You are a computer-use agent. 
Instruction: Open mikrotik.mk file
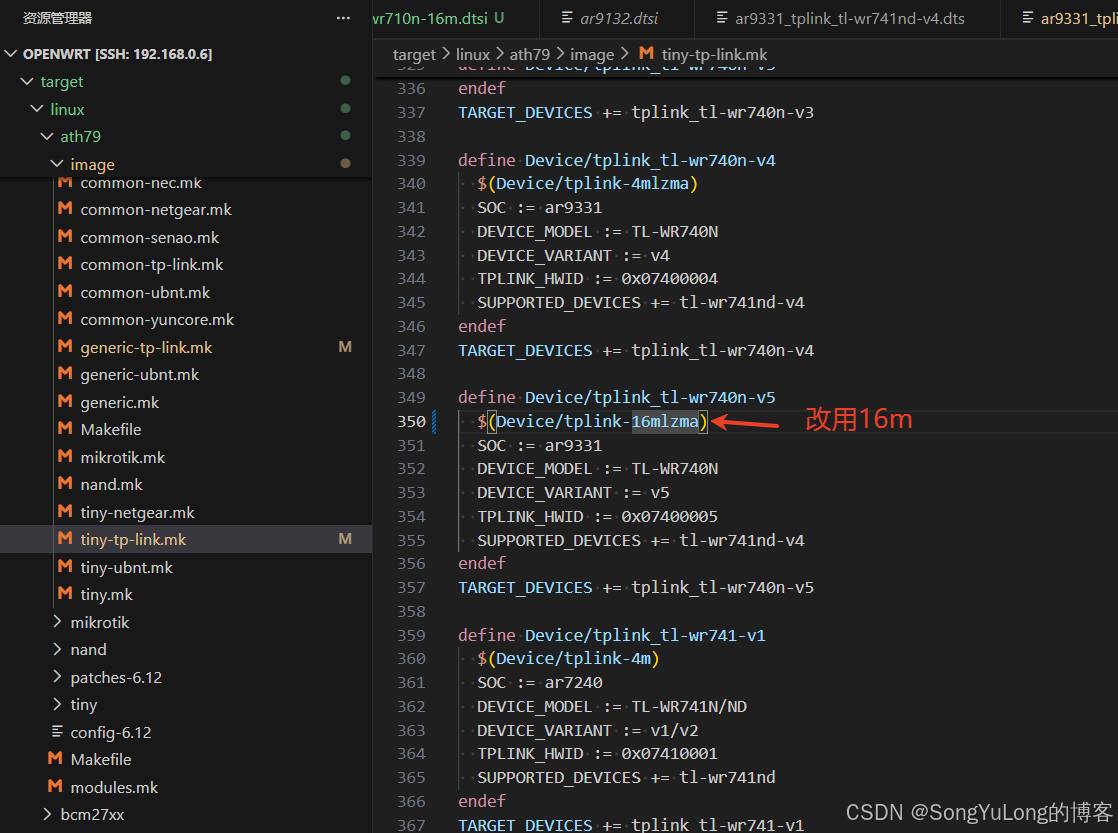[122, 457]
